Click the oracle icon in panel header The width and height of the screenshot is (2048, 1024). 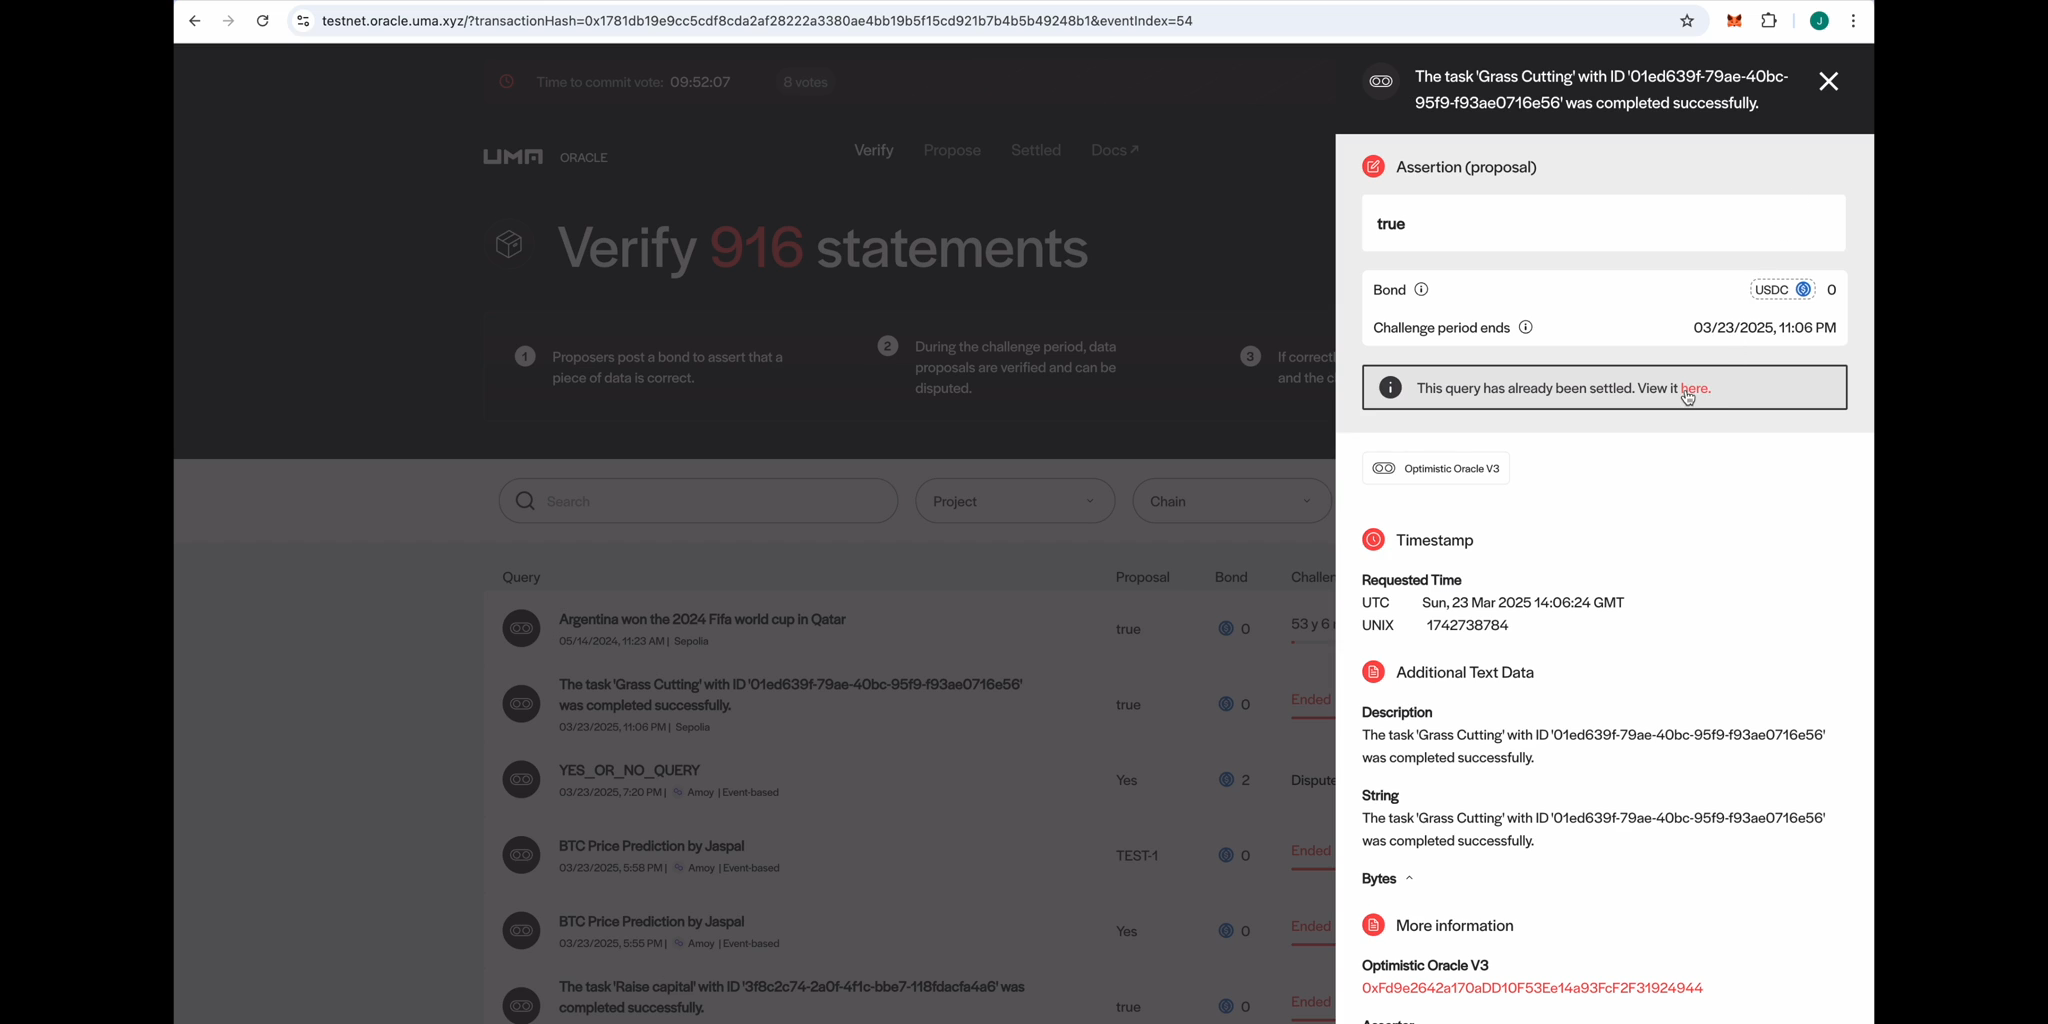[1381, 82]
